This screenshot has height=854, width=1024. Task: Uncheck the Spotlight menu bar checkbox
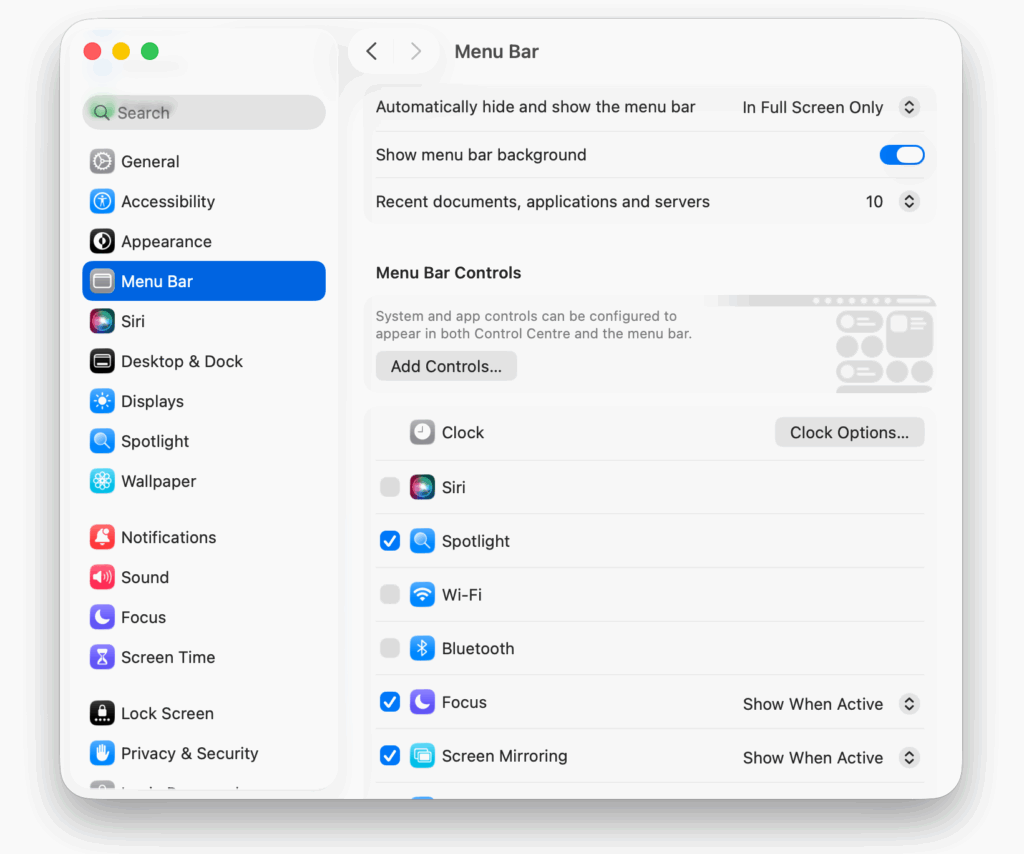[390, 541]
